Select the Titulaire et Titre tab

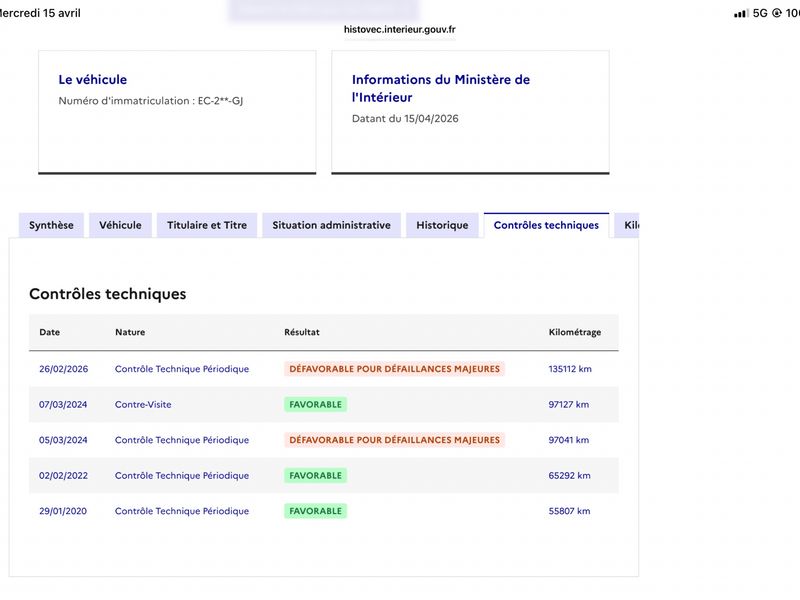[207, 225]
